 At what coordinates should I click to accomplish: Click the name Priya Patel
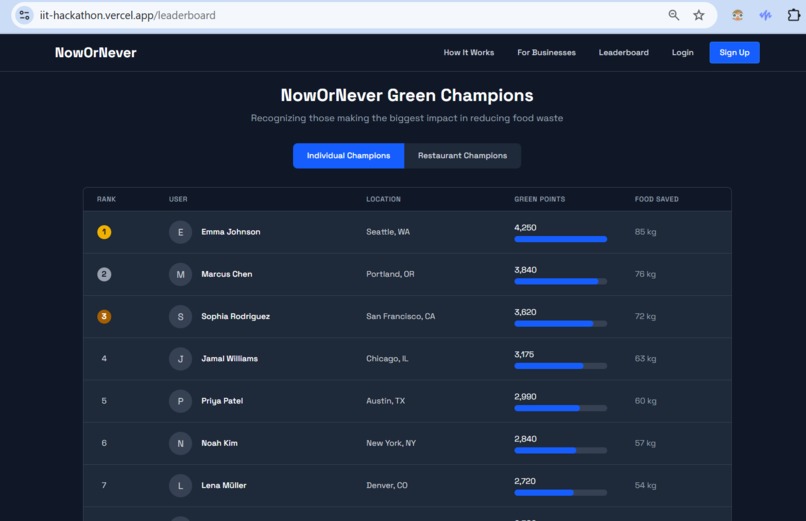[222, 401]
